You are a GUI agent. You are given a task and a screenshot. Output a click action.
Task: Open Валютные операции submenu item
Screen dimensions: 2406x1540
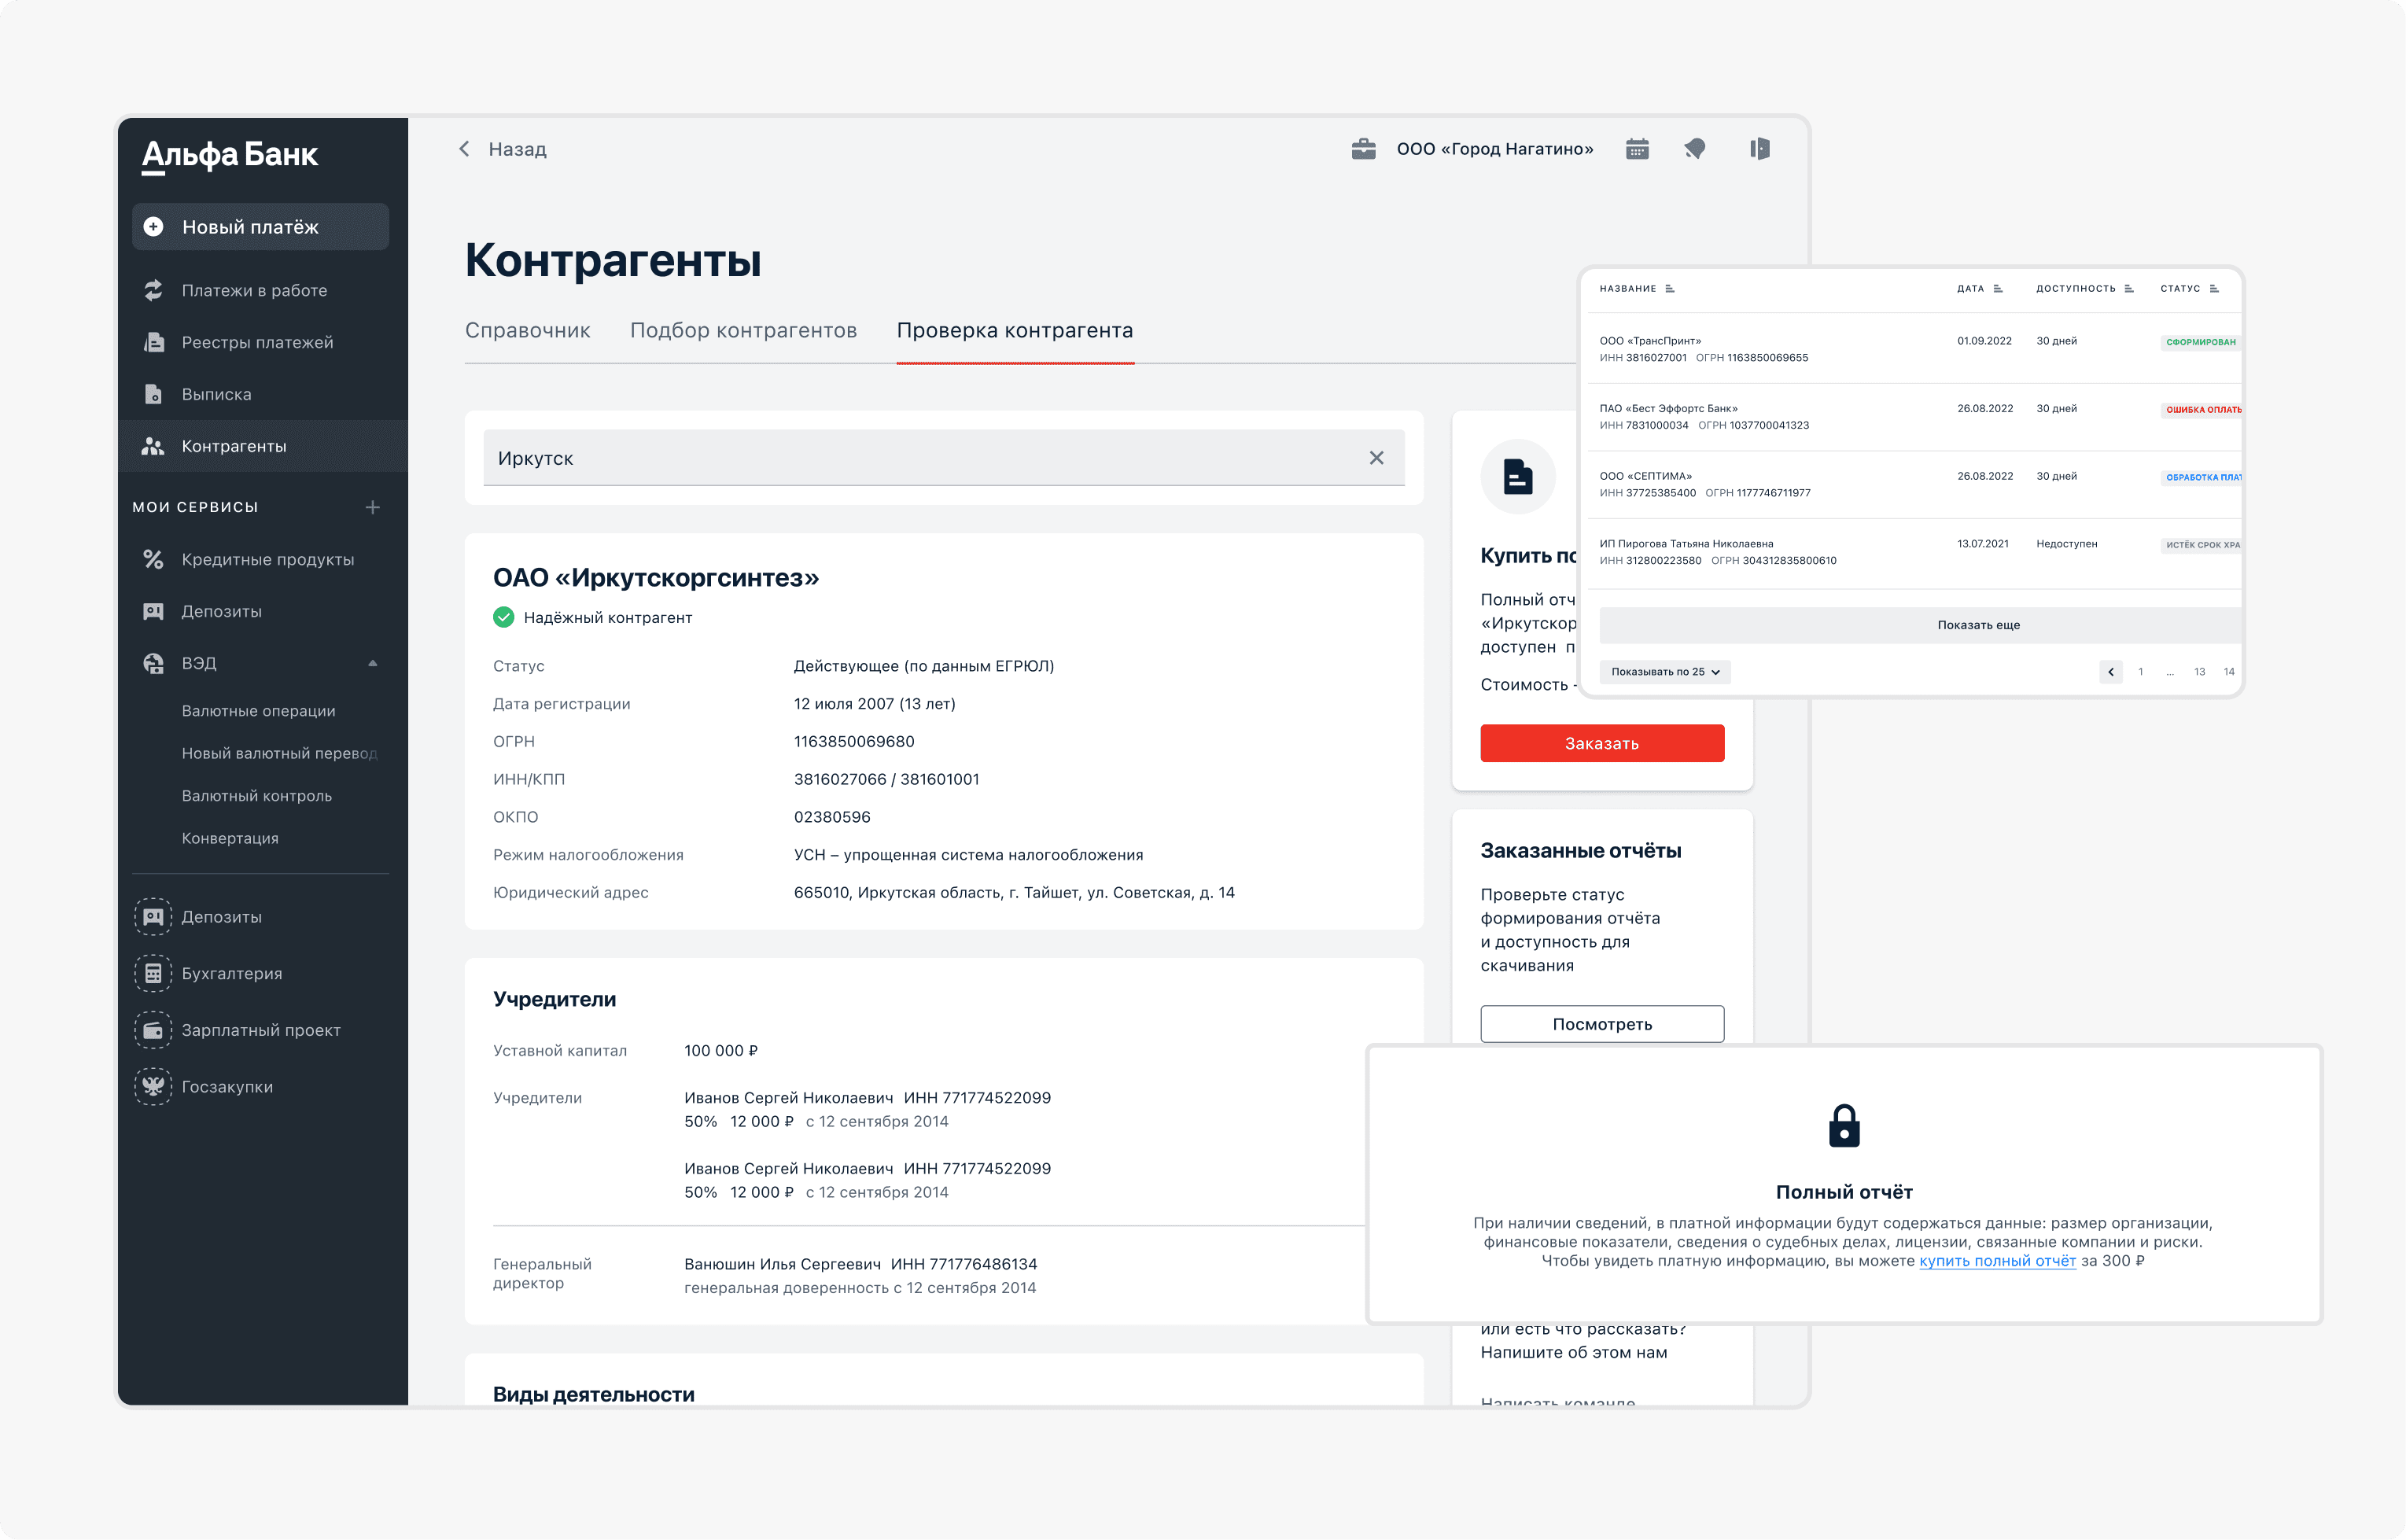pyautogui.click(x=258, y=711)
